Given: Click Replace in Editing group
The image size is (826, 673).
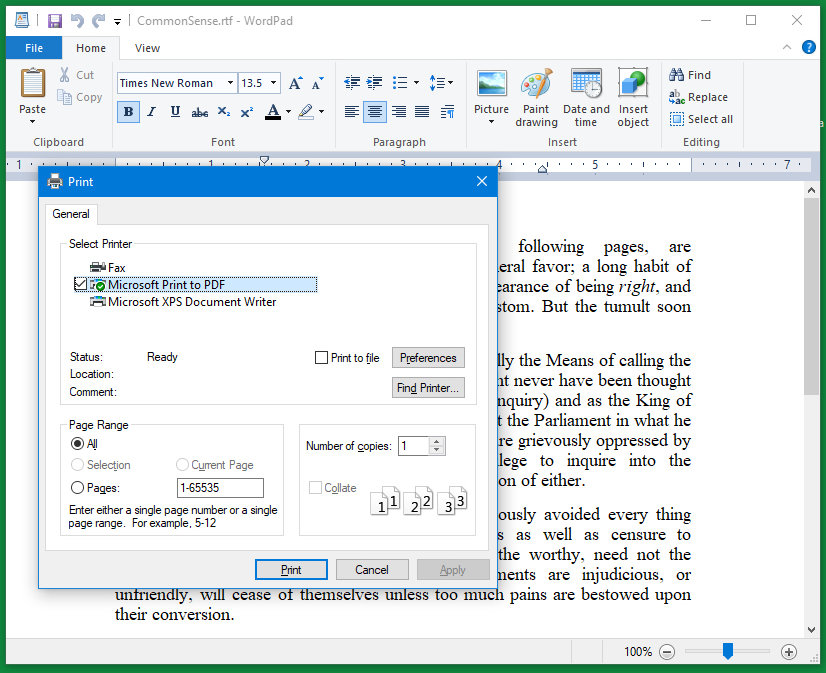Looking at the screenshot, I should click(699, 97).
